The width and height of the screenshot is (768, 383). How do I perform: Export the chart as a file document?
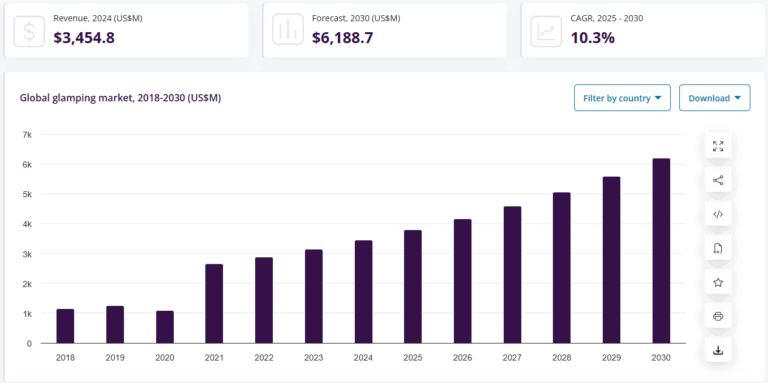point(718,248)
